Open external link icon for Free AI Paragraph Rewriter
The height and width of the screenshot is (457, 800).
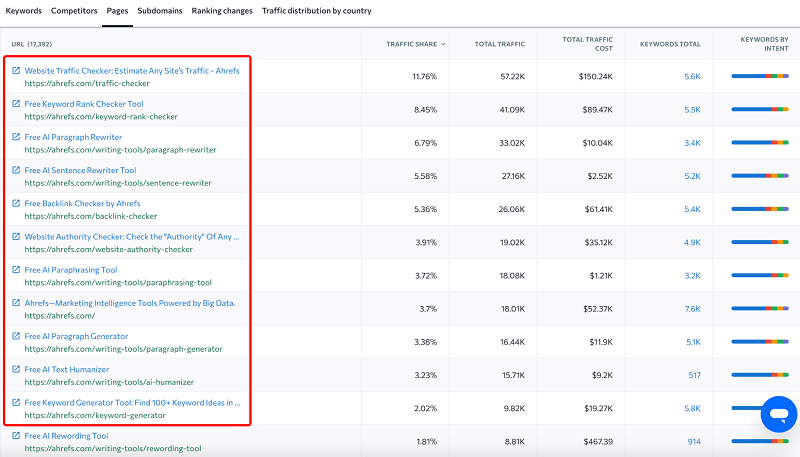(x=16, y=137)
